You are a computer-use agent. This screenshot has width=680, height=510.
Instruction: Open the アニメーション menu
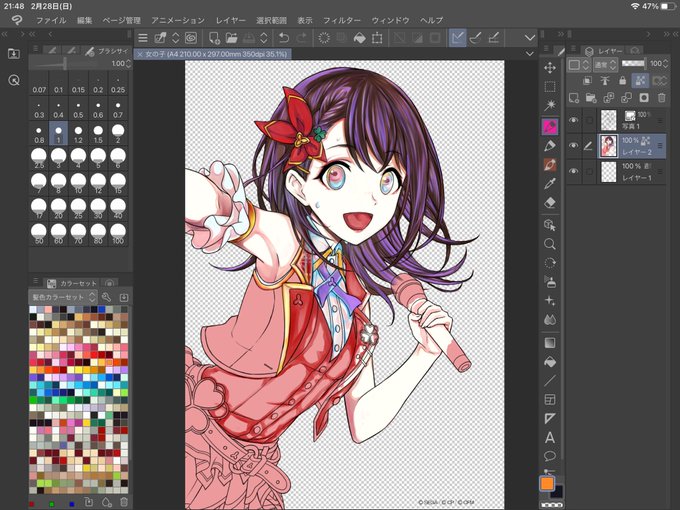click(x=178, y=20)
